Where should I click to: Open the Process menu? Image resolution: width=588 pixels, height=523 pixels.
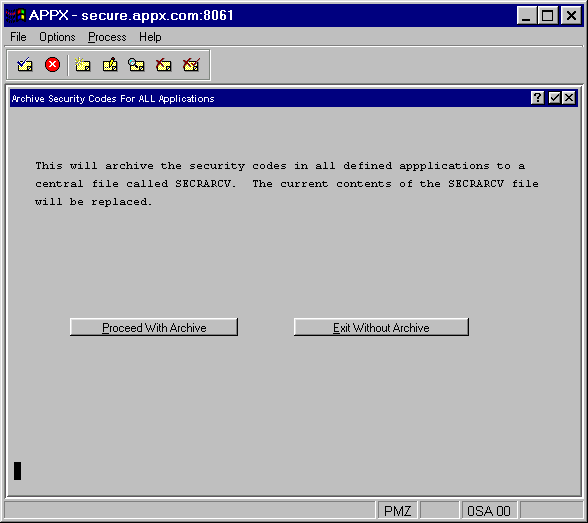coord(107,37)
